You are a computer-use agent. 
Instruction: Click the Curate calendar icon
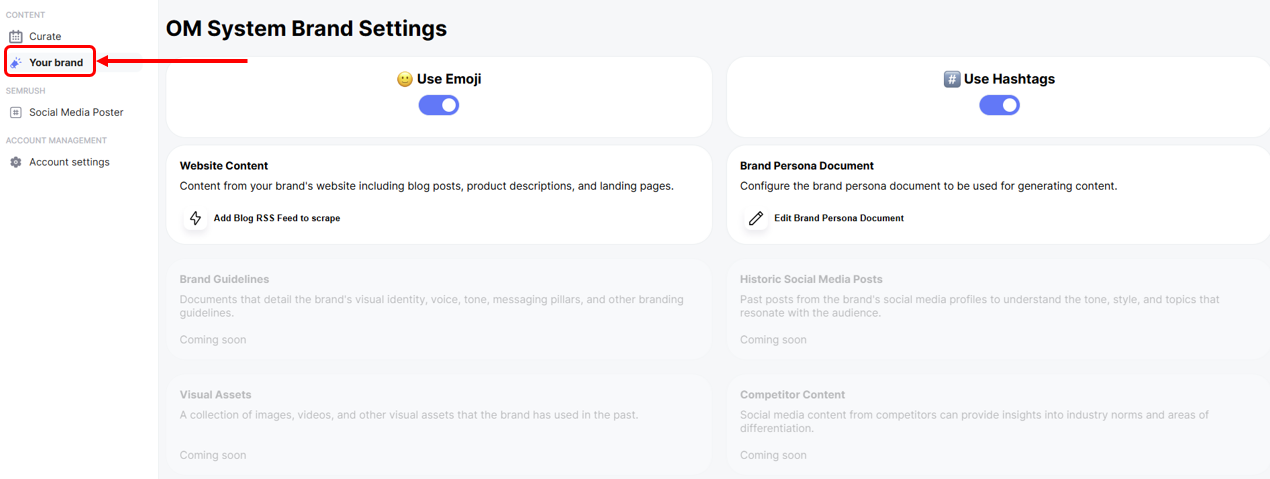click(16, 37)
